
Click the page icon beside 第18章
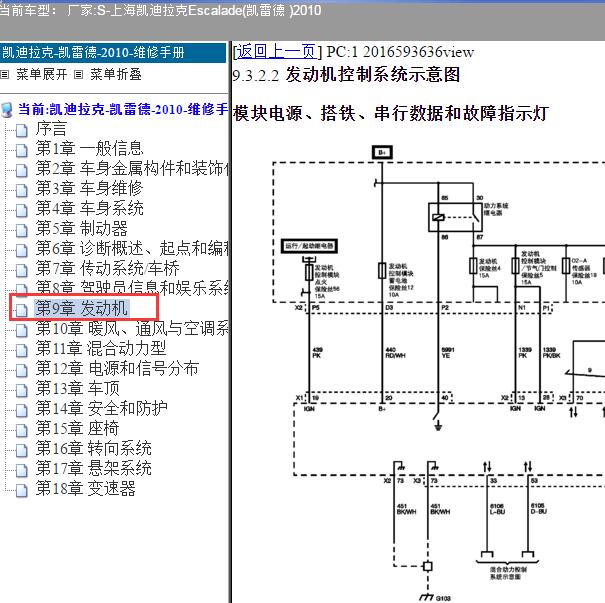(x=22, y=491)
